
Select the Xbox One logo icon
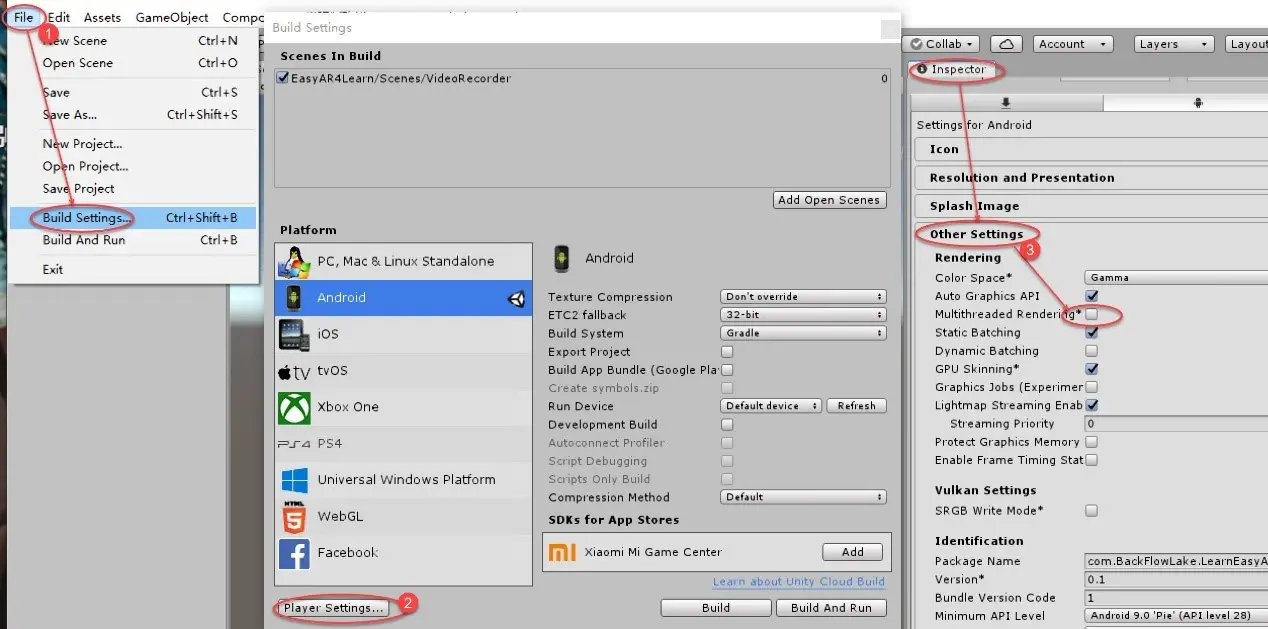[294, 407]
